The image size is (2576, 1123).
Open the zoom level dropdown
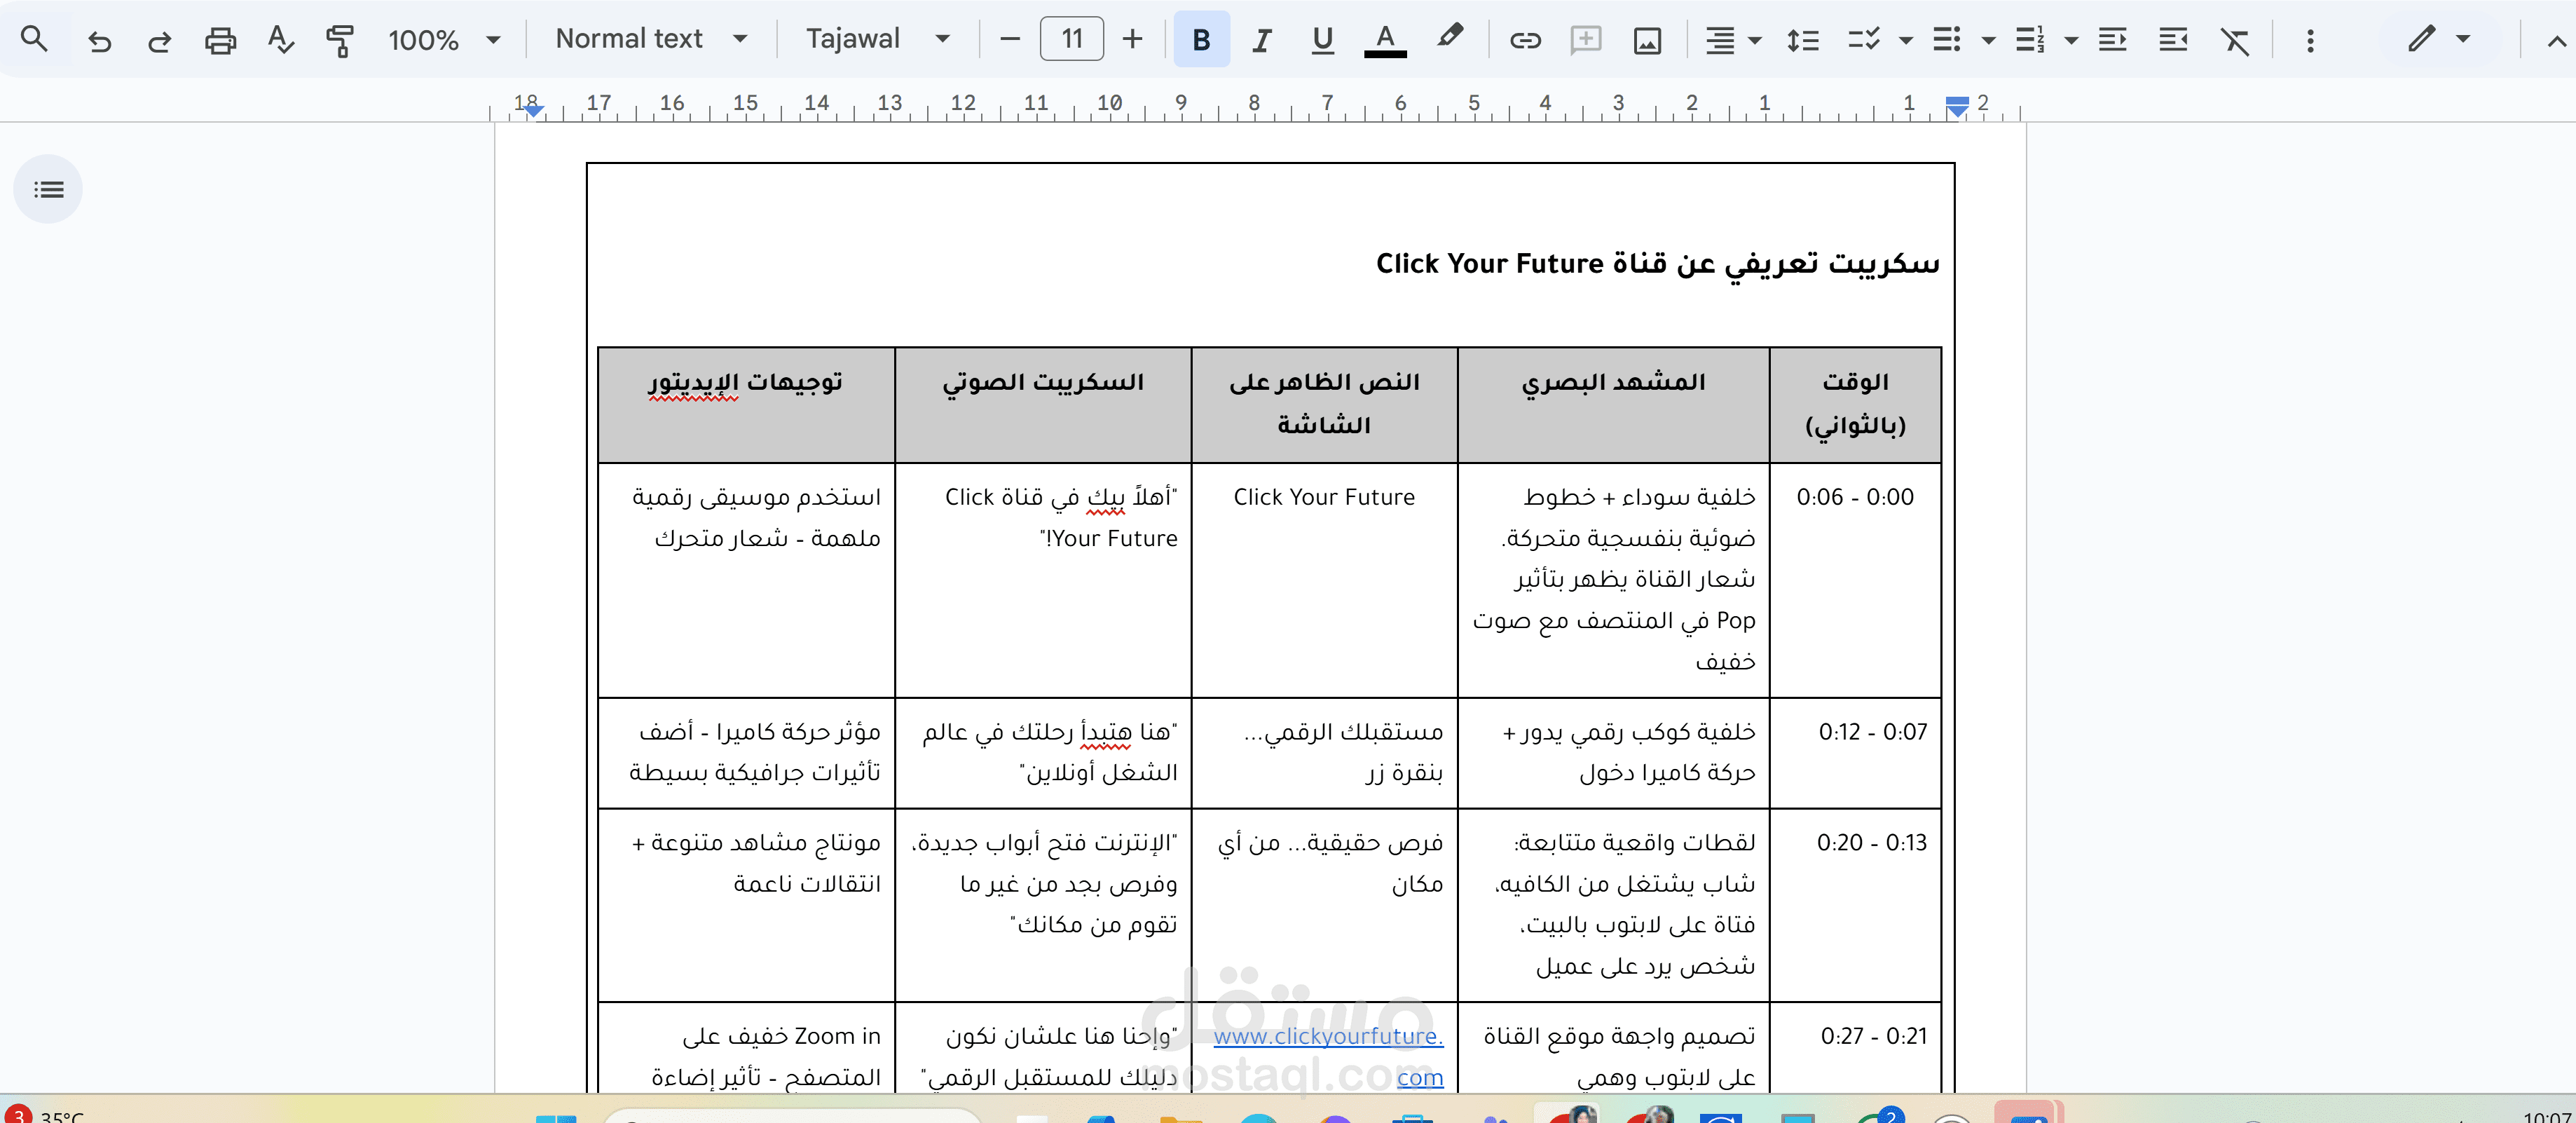[444, 40]
